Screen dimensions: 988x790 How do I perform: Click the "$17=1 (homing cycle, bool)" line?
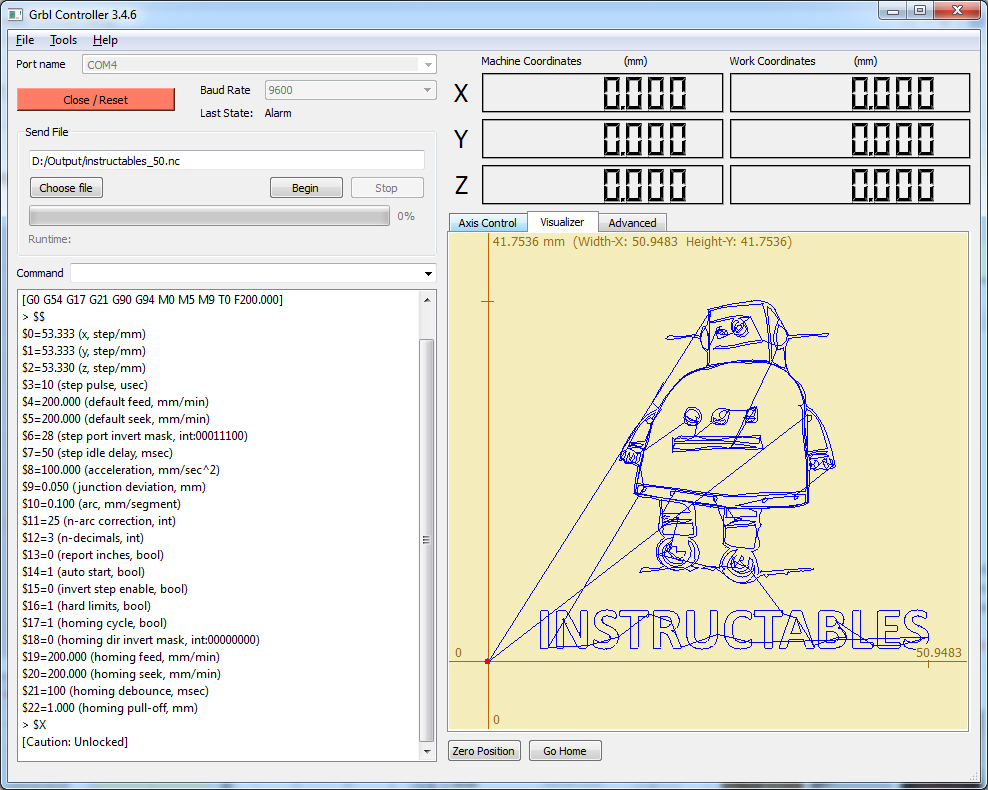point(95,622)
